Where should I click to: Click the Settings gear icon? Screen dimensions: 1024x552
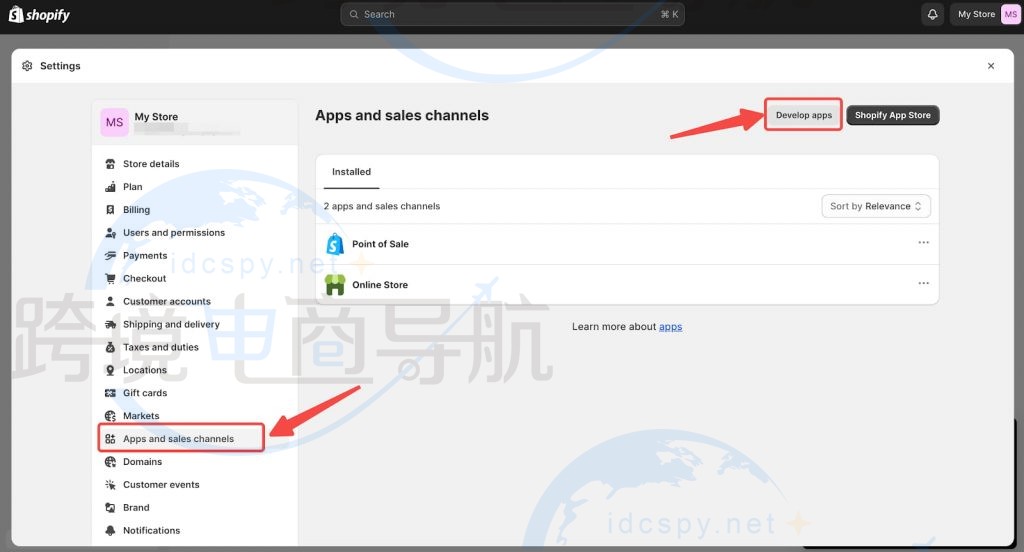(27, 66)
